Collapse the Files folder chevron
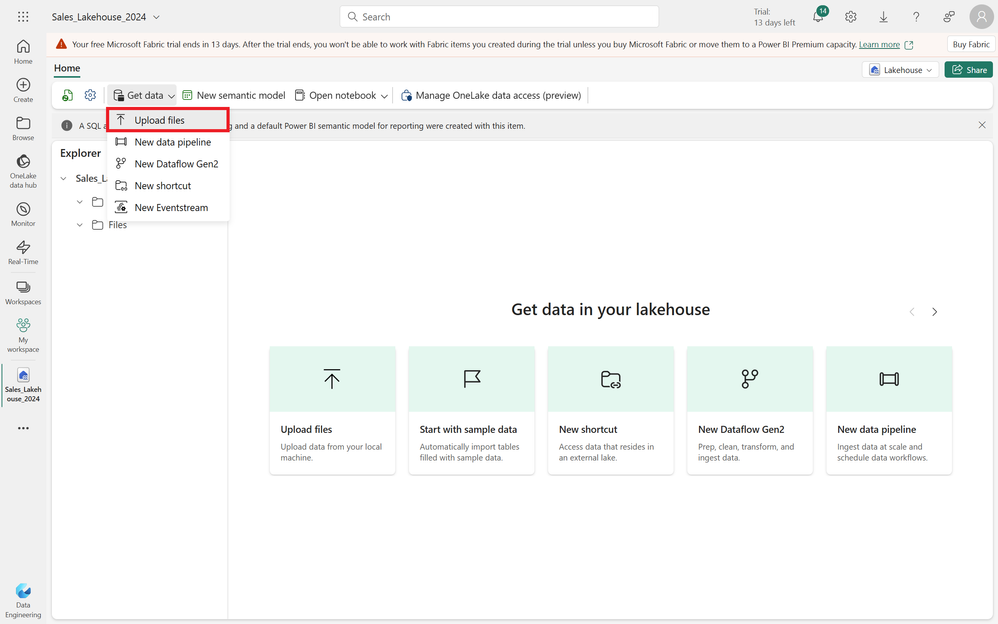 [80, 225]
